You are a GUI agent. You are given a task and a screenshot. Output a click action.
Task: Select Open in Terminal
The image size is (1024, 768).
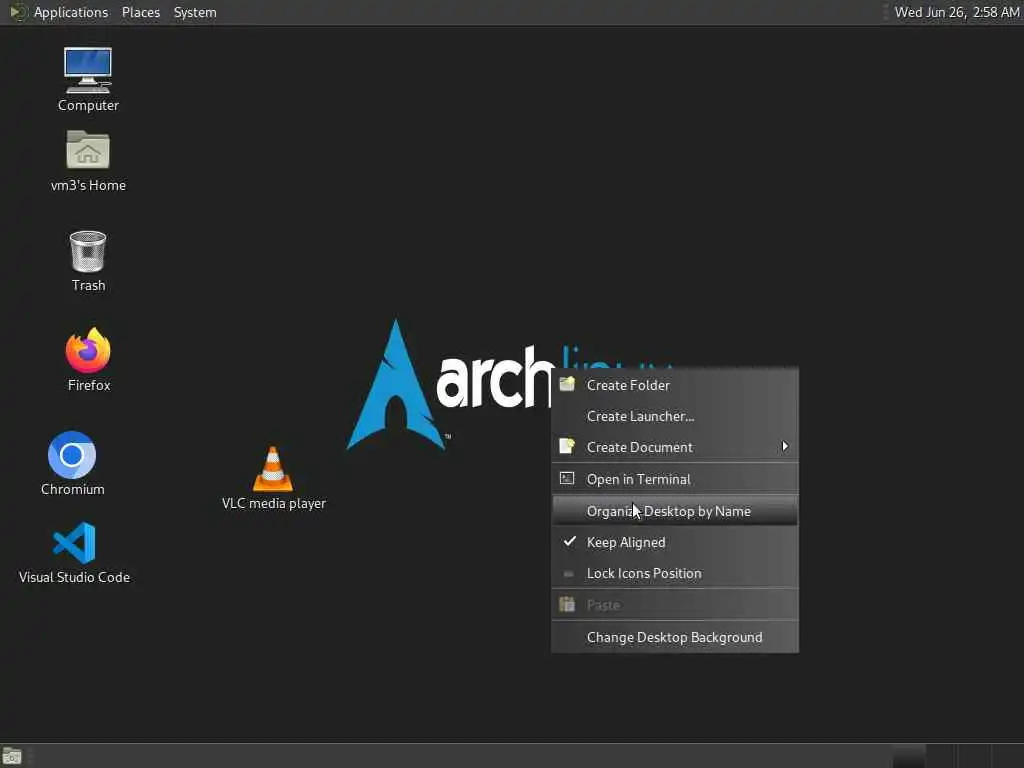pos(675,479)
